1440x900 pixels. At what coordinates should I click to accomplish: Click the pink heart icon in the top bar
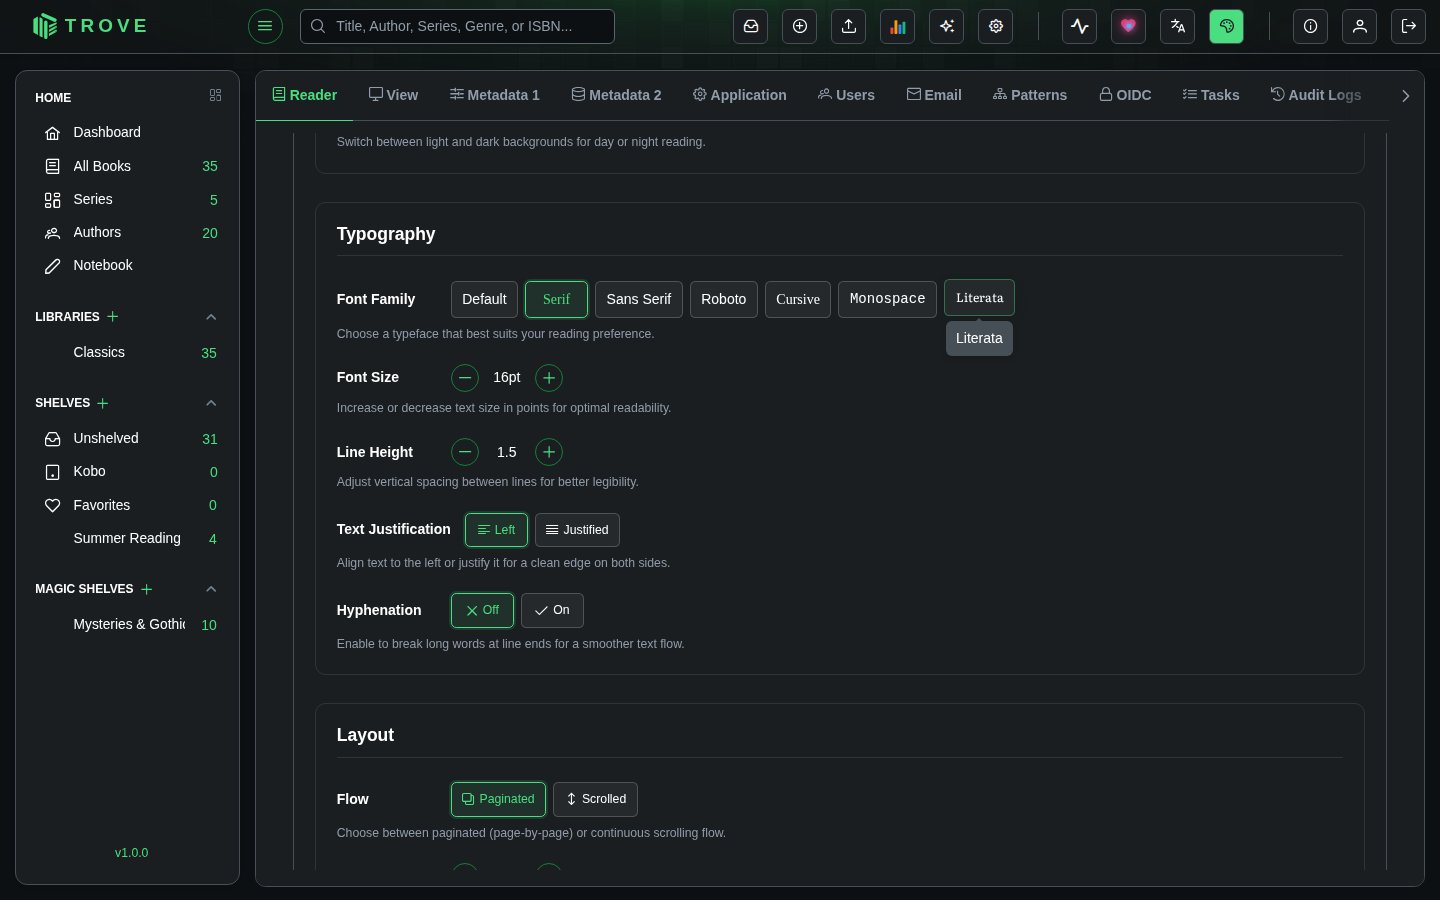coord(1129,26)
